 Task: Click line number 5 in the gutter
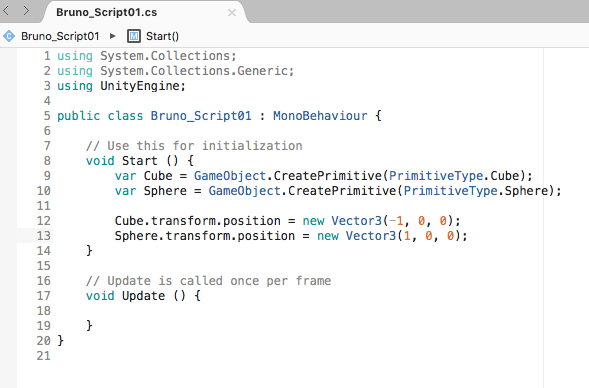tap(47, 116)
